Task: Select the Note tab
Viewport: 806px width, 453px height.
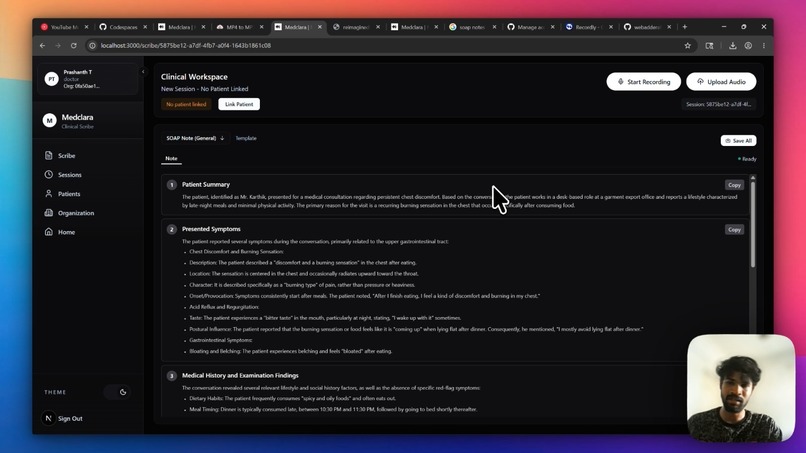Action: click(x=171, y=158)
